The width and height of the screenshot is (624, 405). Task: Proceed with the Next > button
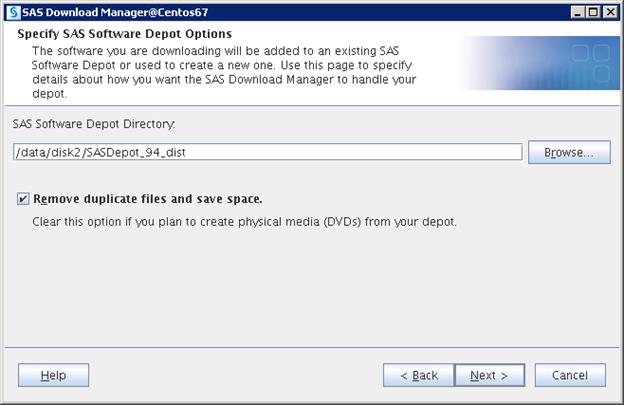pyautogui.click(x=489, y=375)
